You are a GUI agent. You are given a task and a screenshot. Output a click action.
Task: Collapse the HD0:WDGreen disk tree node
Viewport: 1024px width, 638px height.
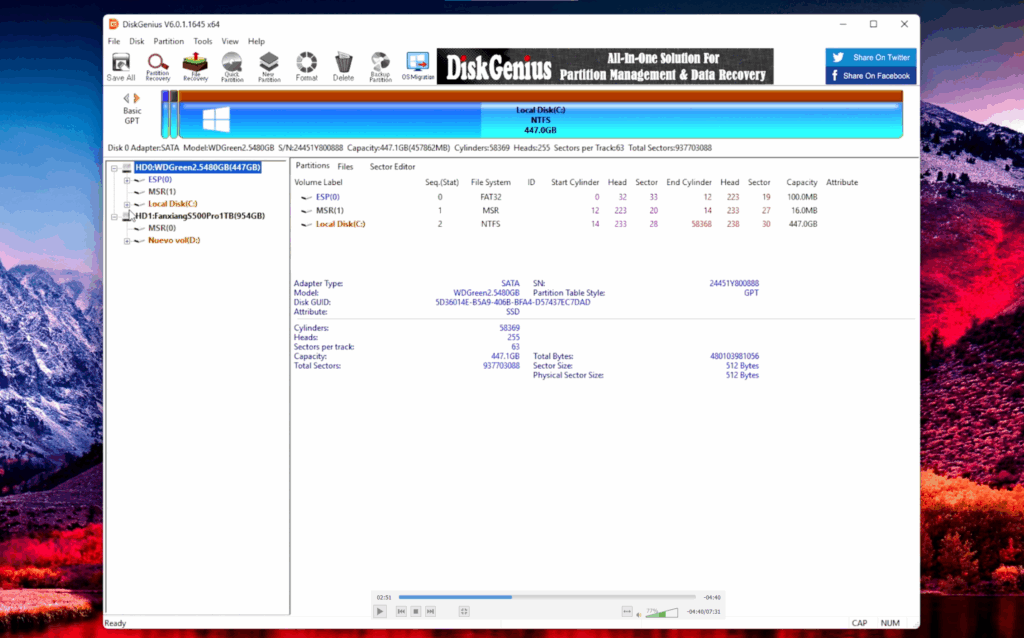point(114,168)
